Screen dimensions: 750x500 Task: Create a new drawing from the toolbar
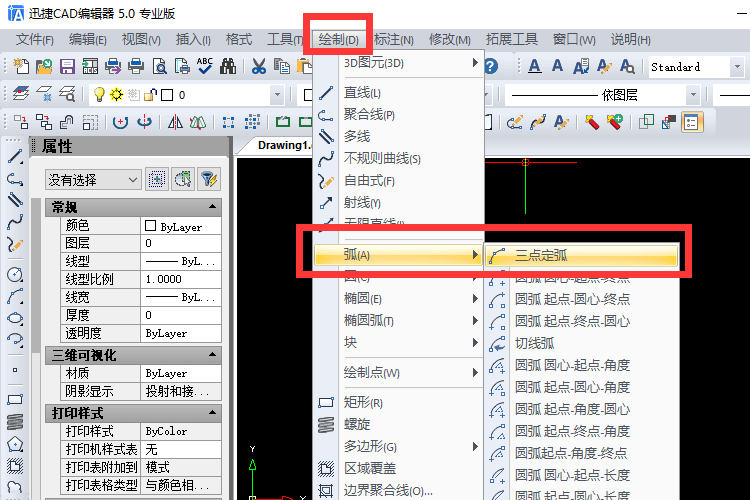coord(21,66)
